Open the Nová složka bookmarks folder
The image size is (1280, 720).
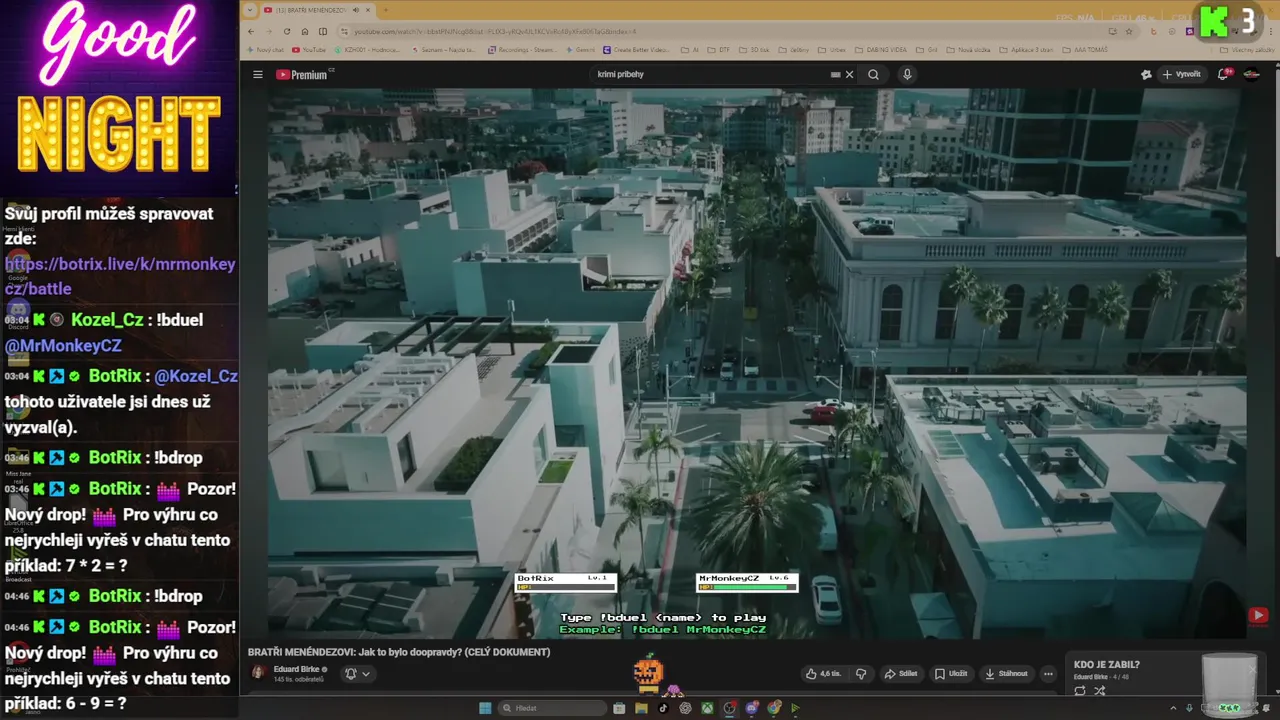[969, 49]
